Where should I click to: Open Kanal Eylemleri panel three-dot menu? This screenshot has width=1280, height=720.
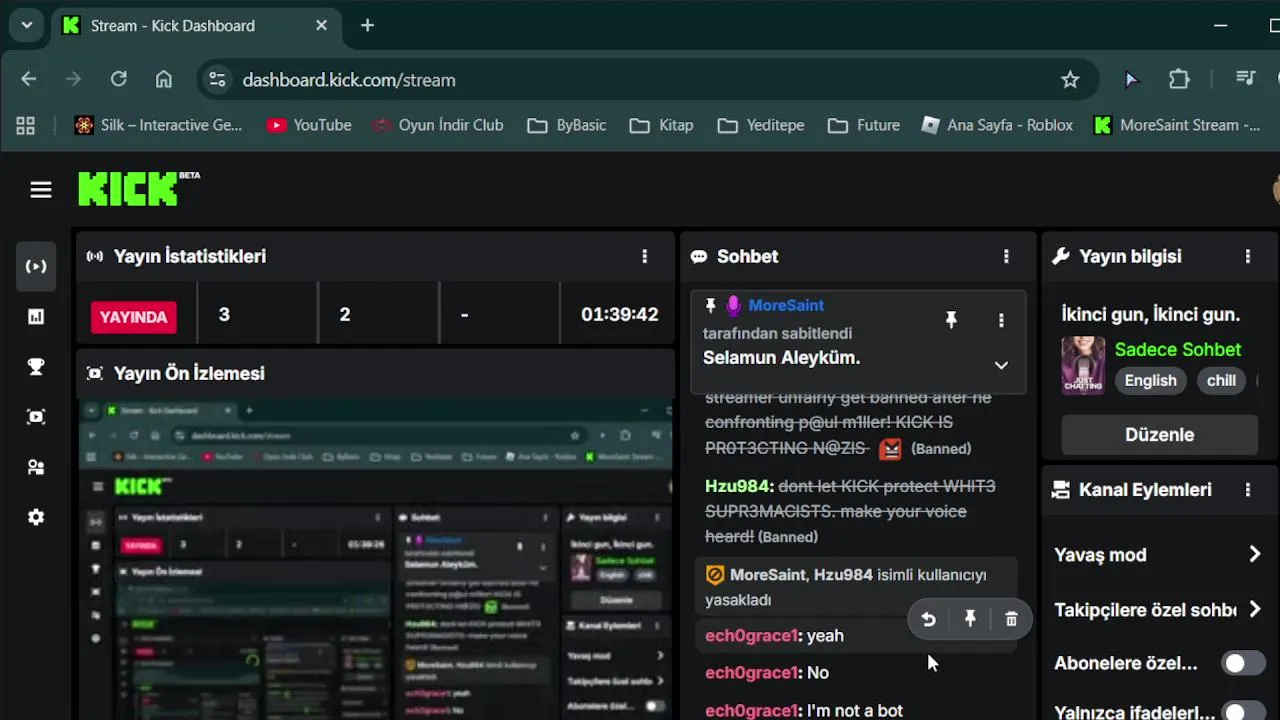1247,490
